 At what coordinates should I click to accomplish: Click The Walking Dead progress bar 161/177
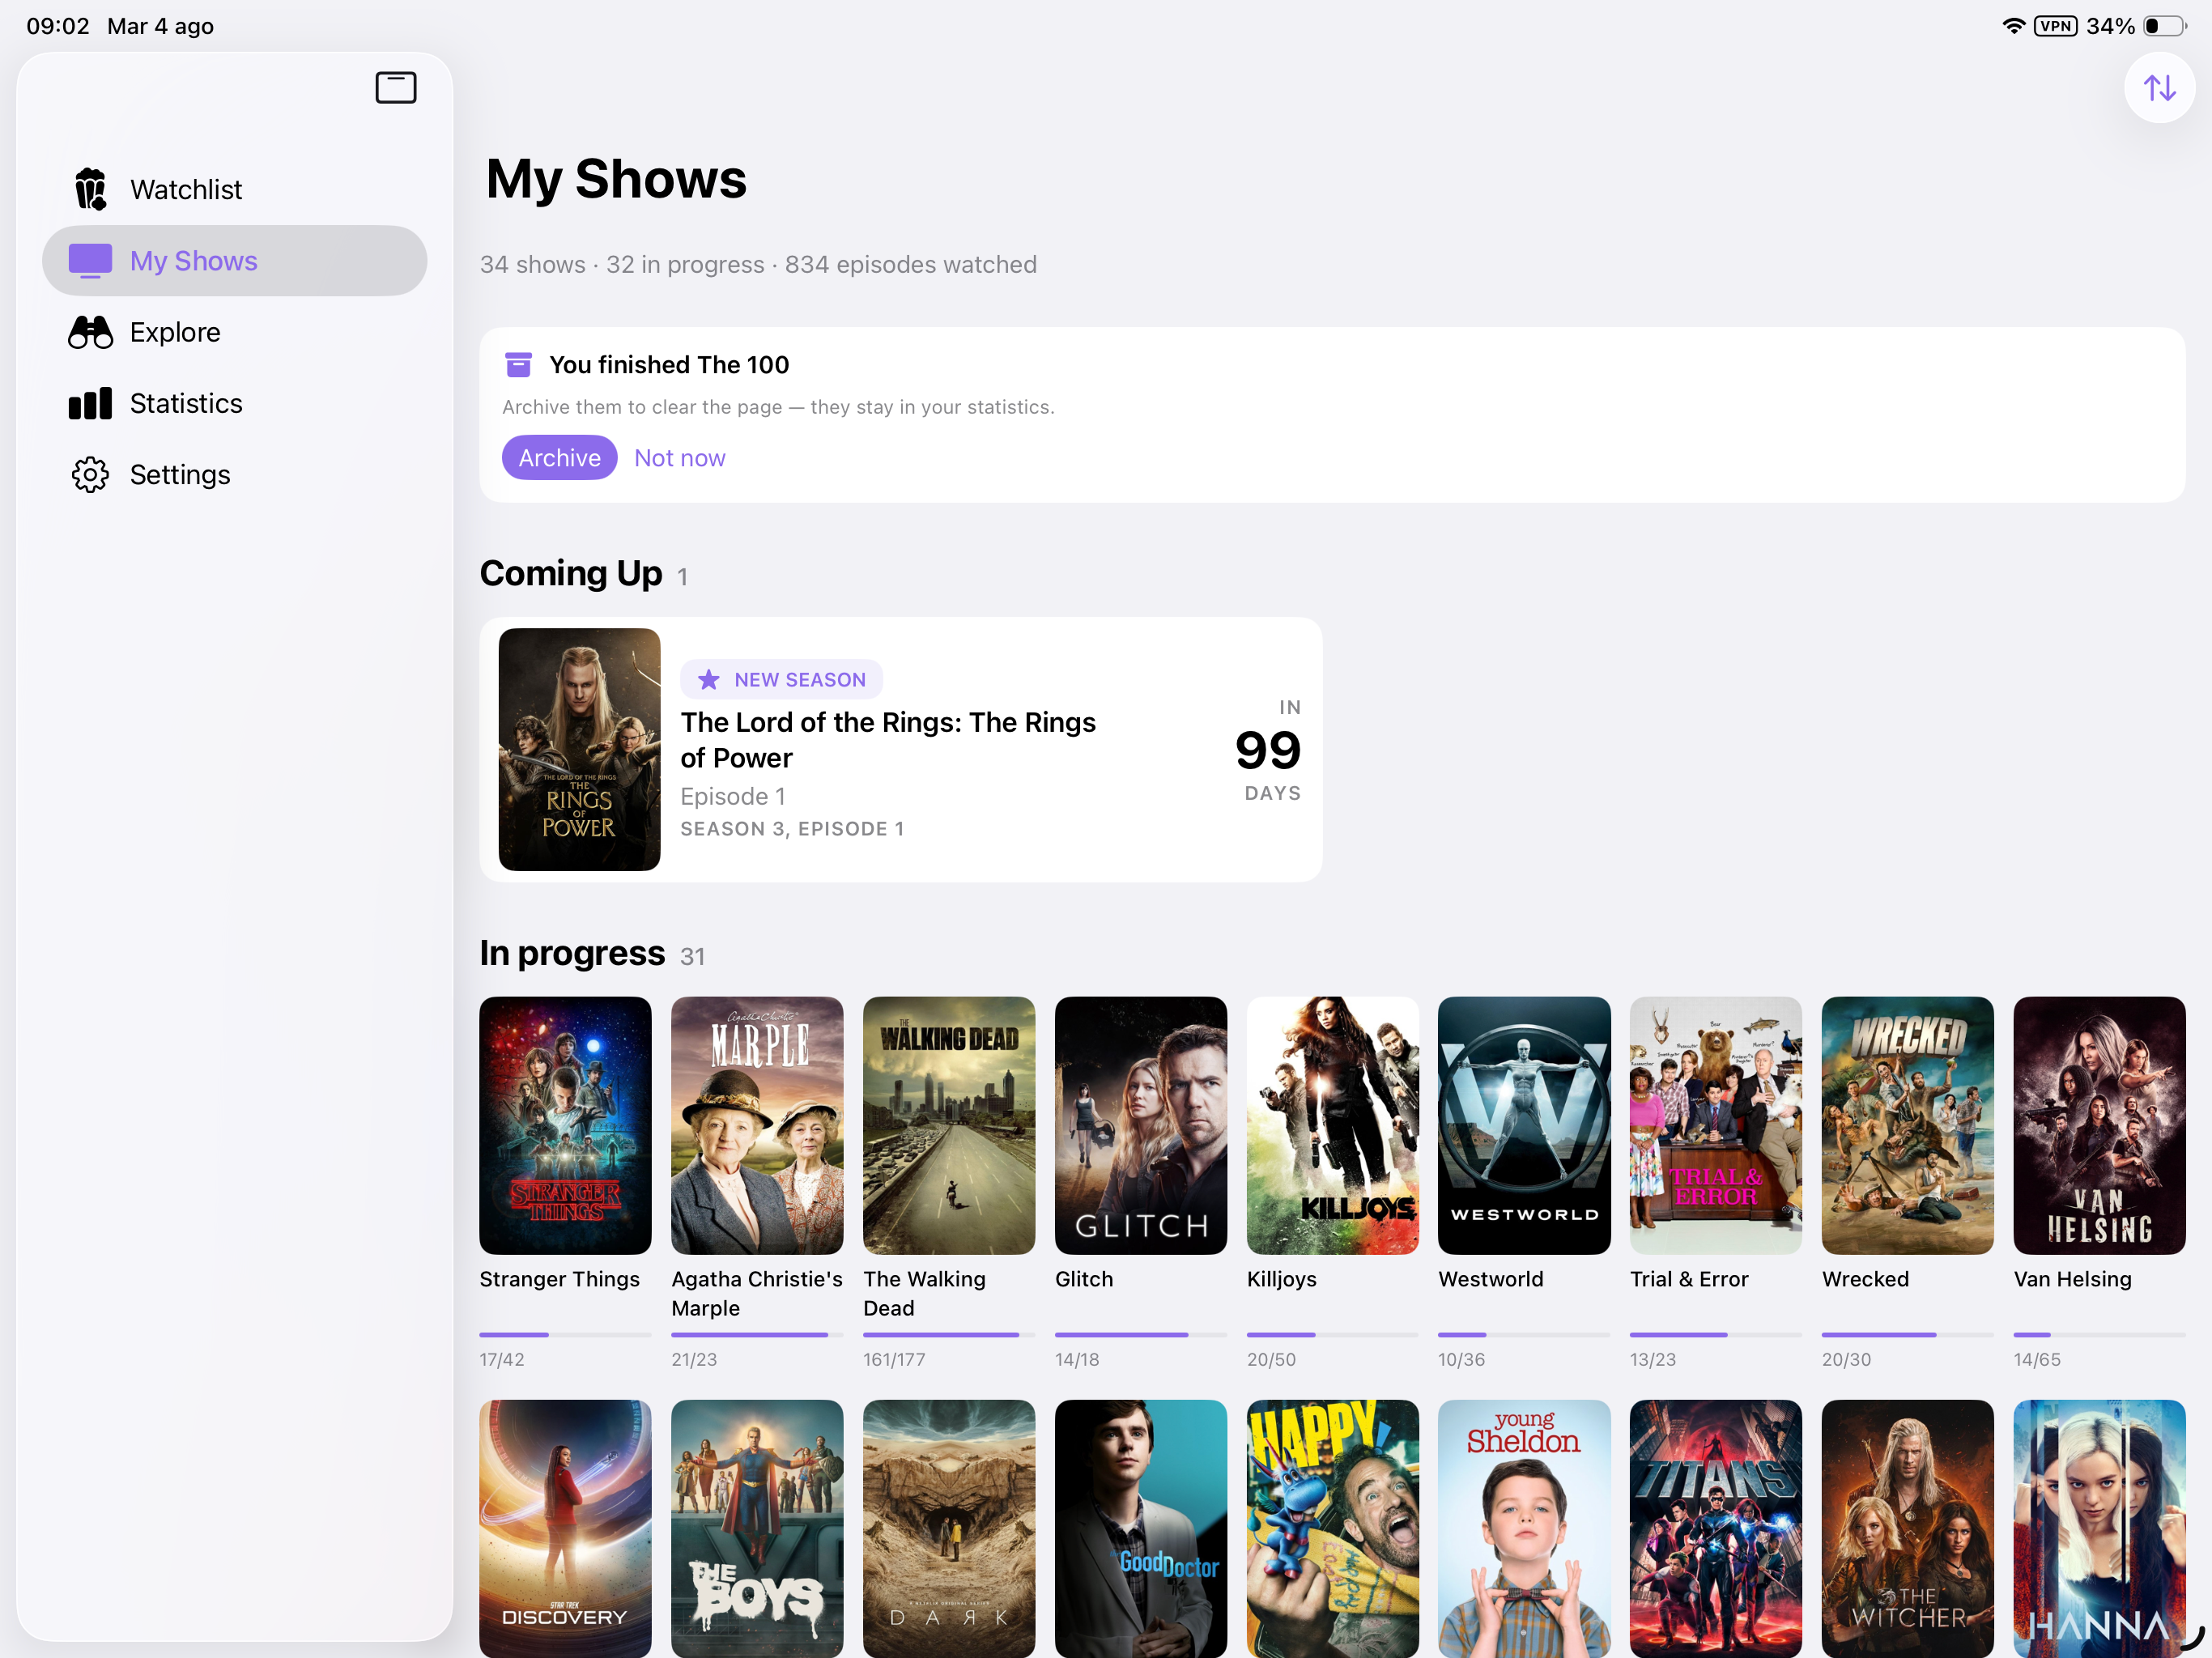click(949, 1335)
